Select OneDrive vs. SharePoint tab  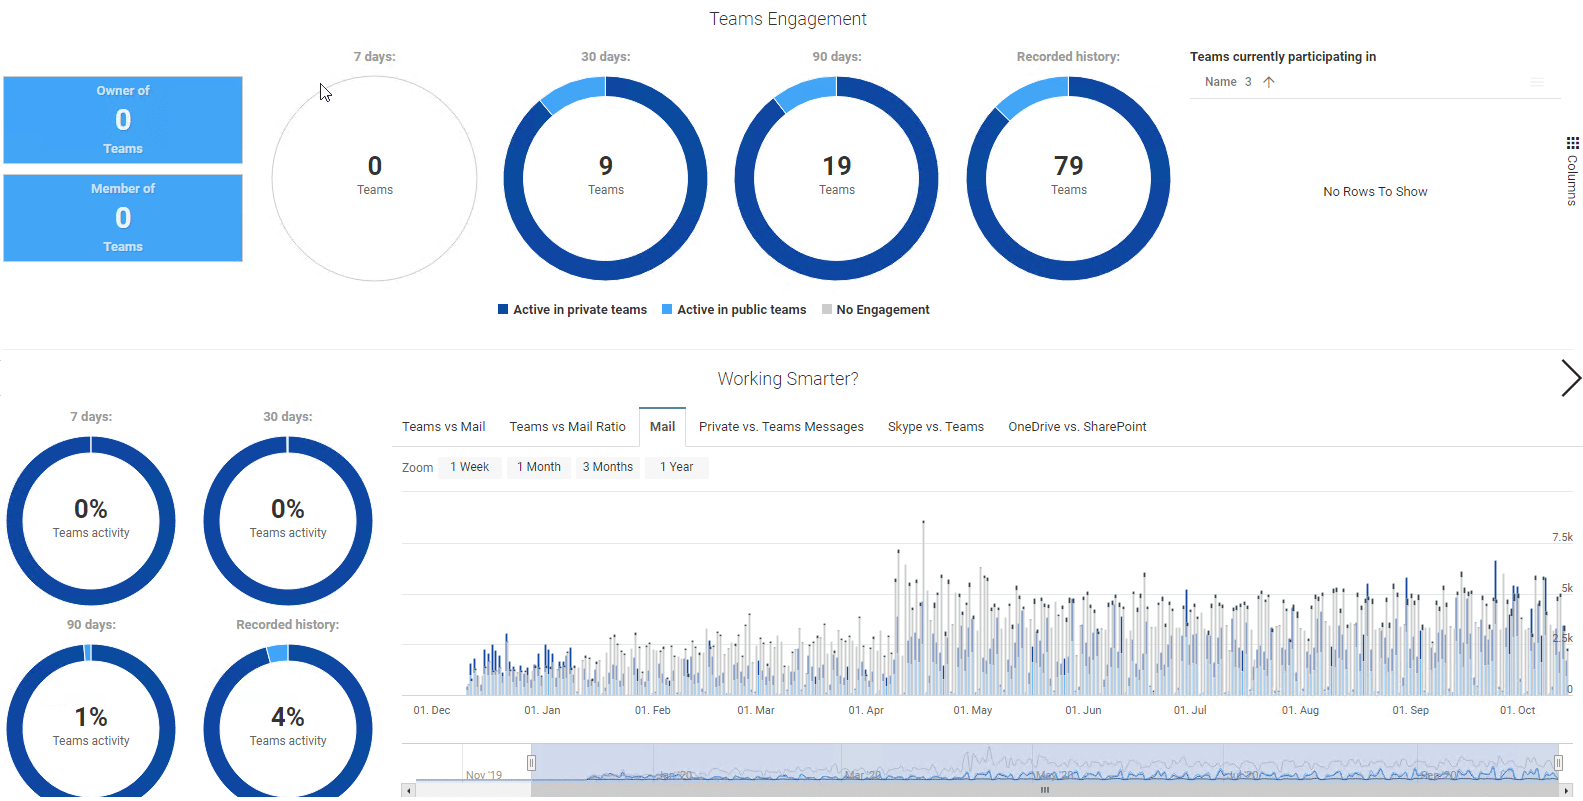click(x=1077, y=427)
